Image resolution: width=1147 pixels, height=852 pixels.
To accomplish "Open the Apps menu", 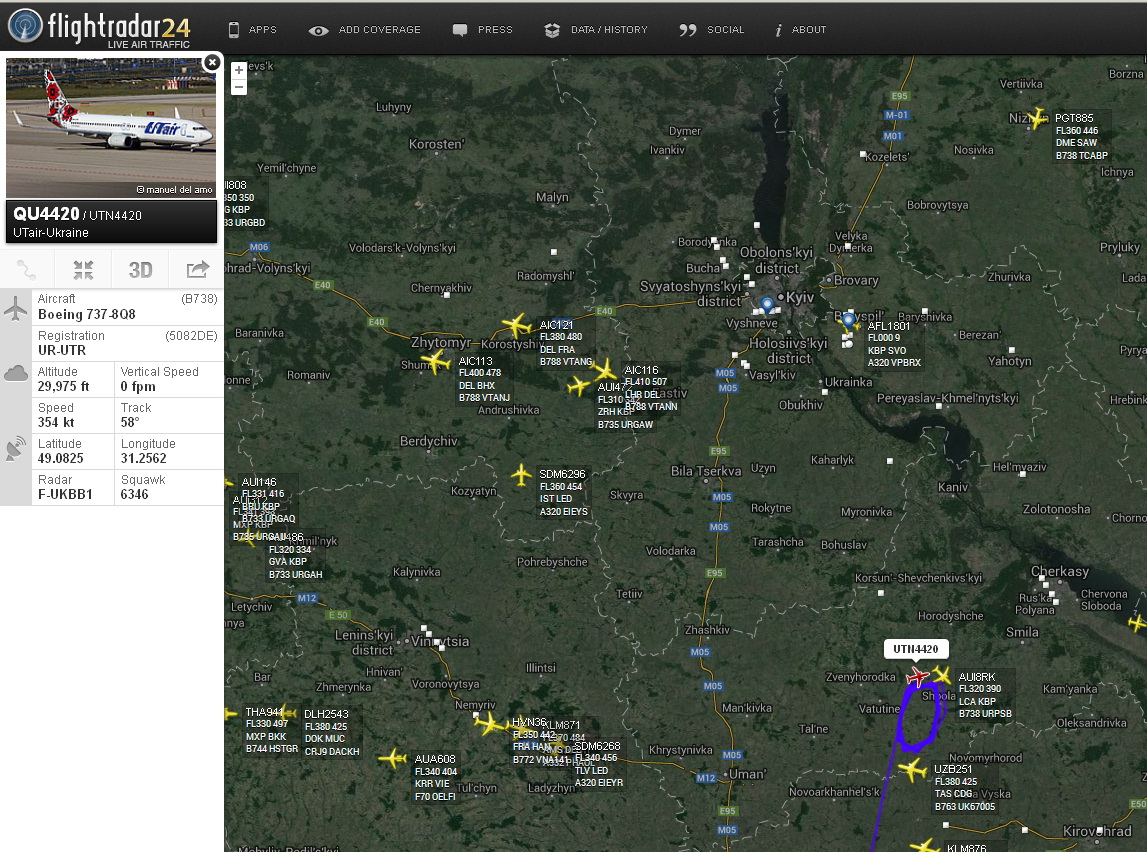I will coord(252,30).
